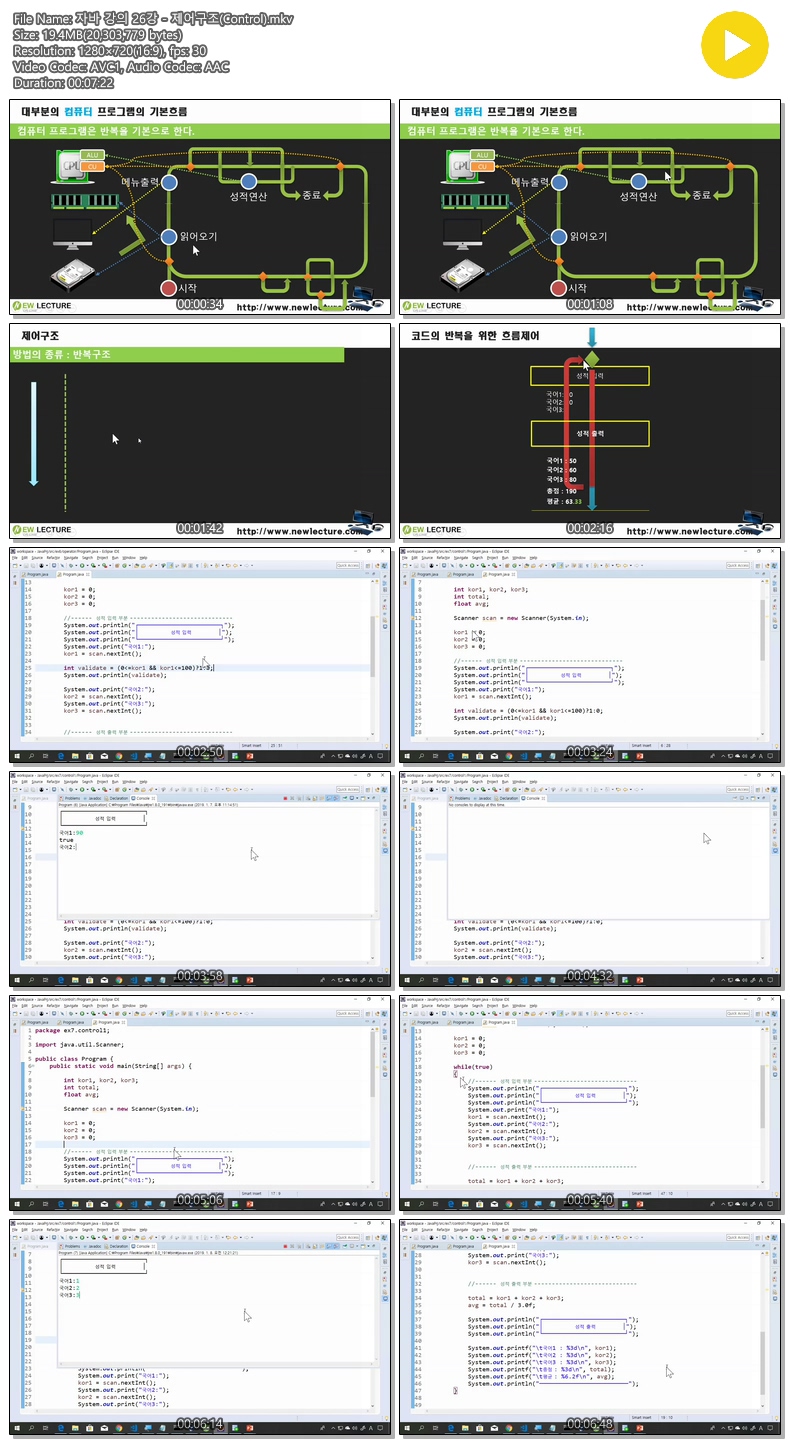
Task: Open the File menu in 00:02:50 frame
Action: 16,558
